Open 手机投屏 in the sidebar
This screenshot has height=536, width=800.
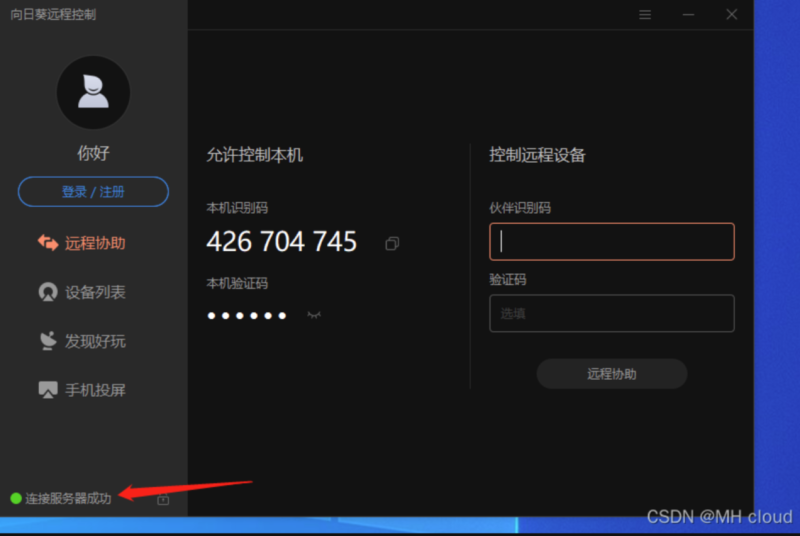(x=82, y=390)
